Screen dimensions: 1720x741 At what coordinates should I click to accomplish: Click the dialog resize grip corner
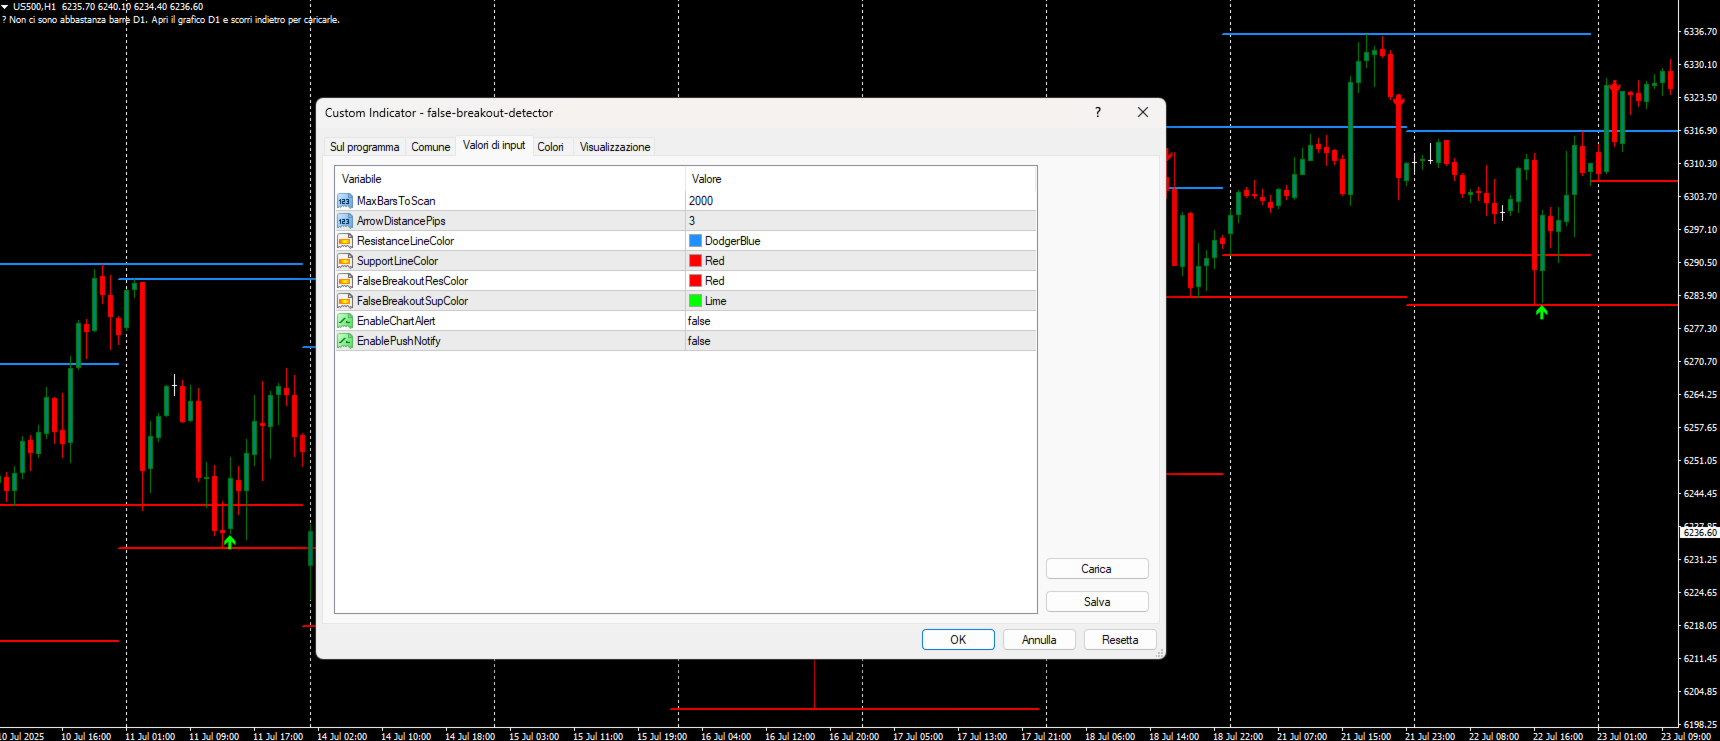1160,653
